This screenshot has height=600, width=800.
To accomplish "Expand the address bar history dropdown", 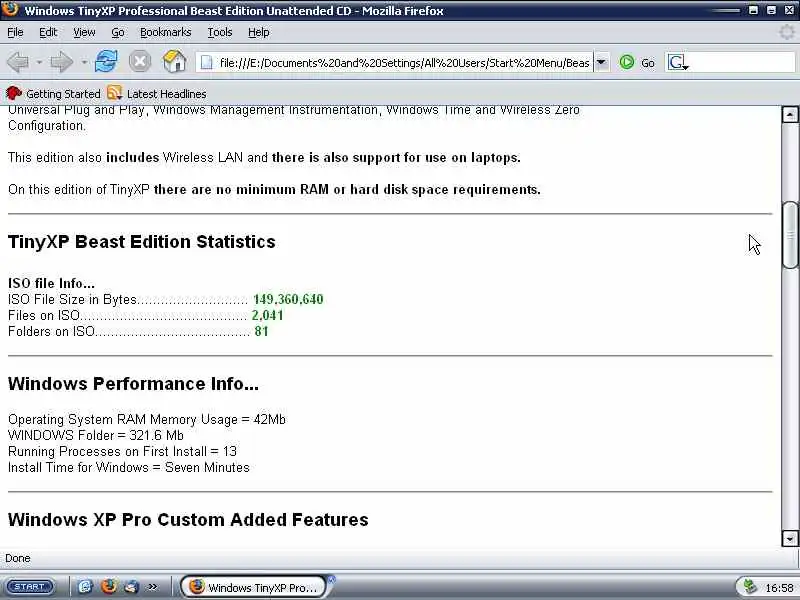I will (x=602, y=63).
